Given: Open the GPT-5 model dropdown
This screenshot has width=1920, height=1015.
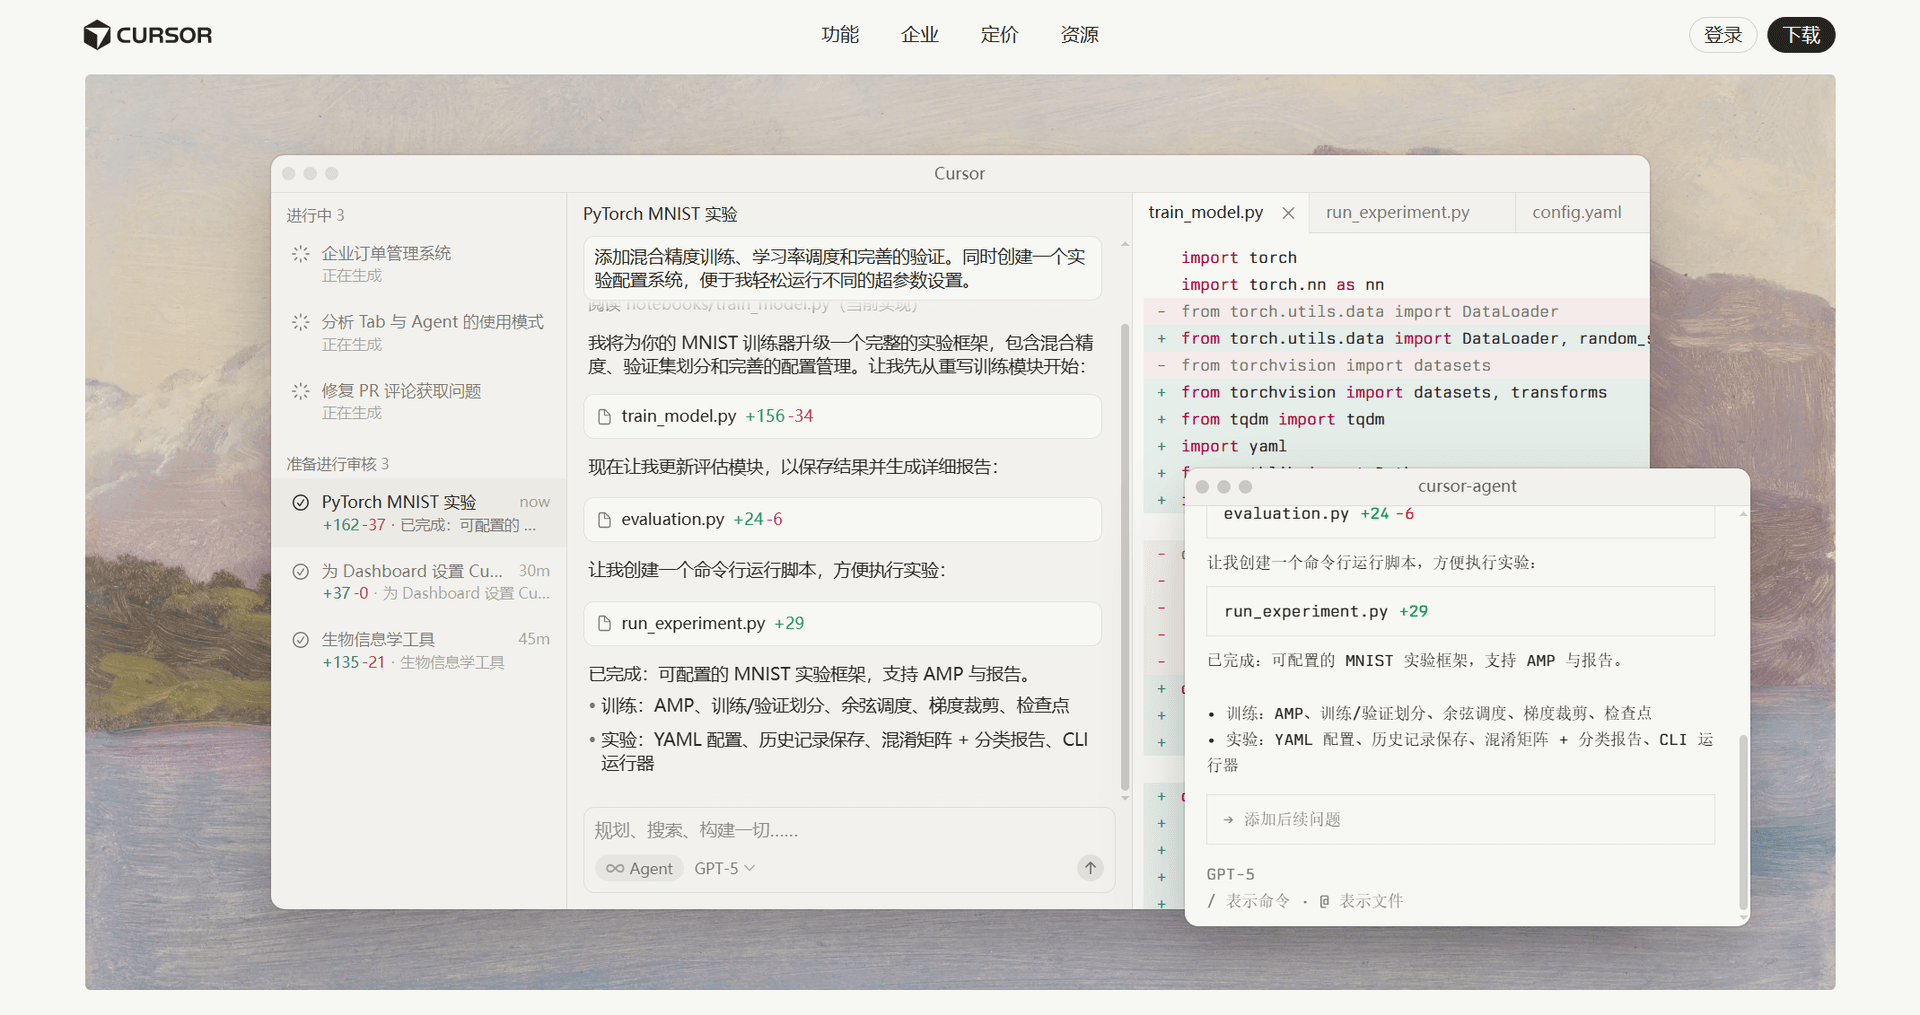Looking at the screenshot, I should click(723, 868).
